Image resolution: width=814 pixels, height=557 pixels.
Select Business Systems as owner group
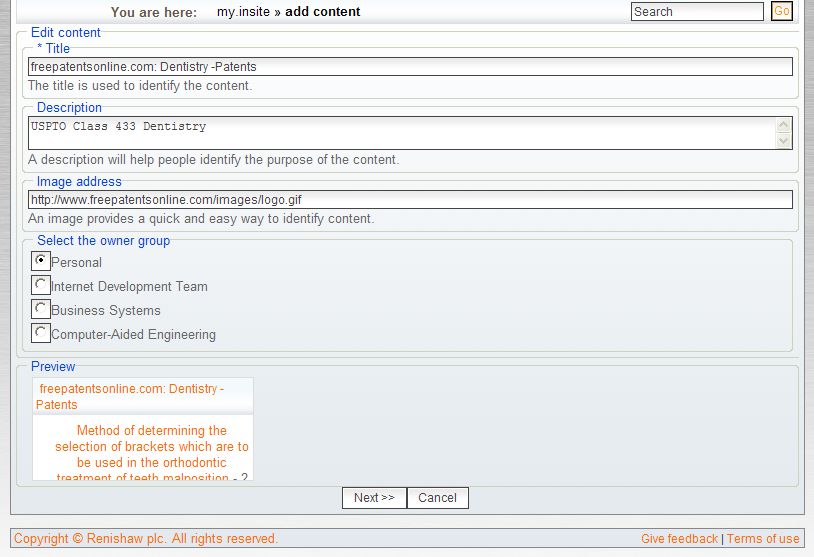tap(41, 309)
